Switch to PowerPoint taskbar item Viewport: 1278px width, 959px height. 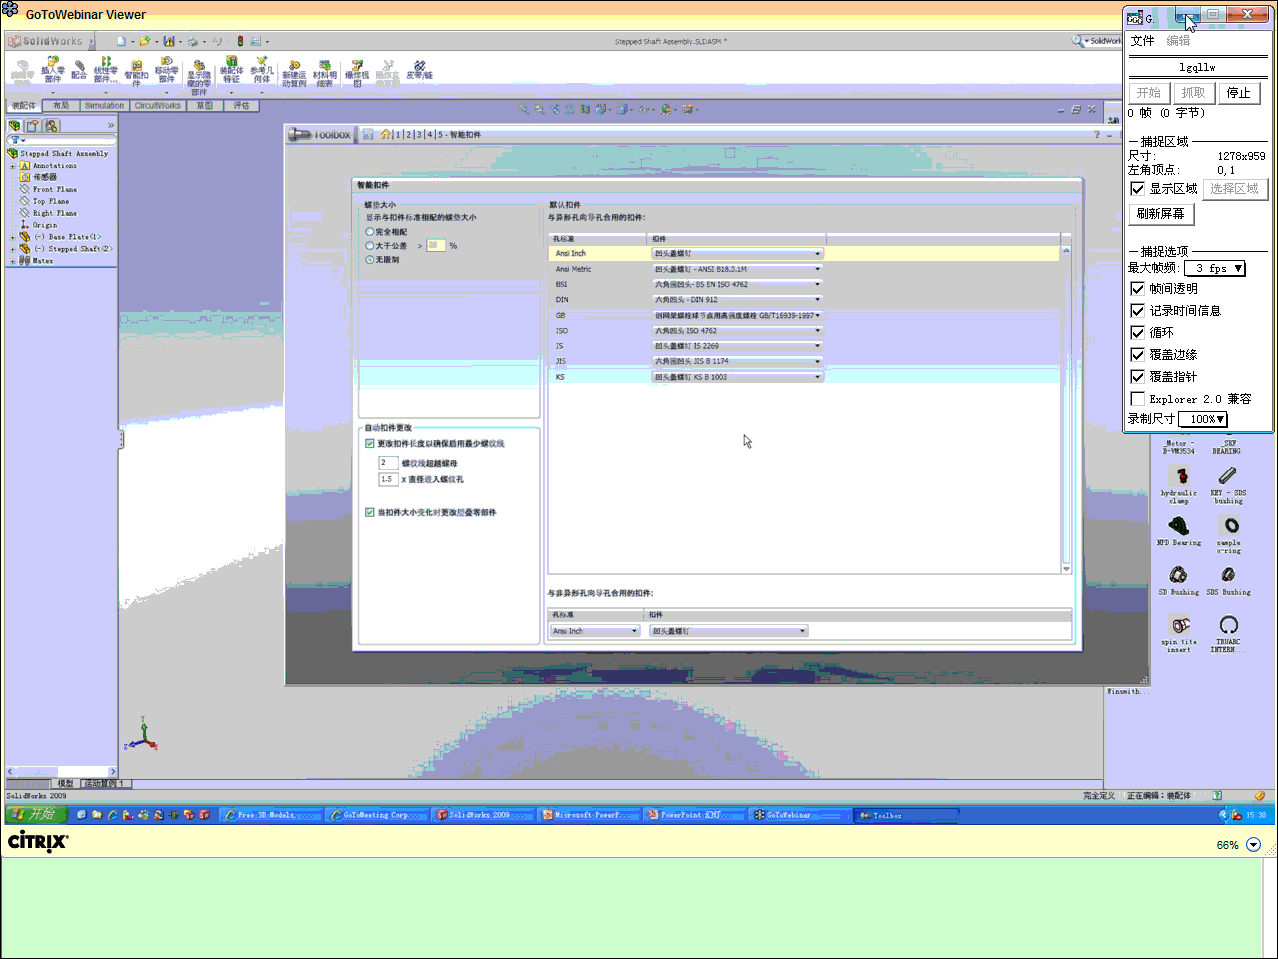click(696, 815)
